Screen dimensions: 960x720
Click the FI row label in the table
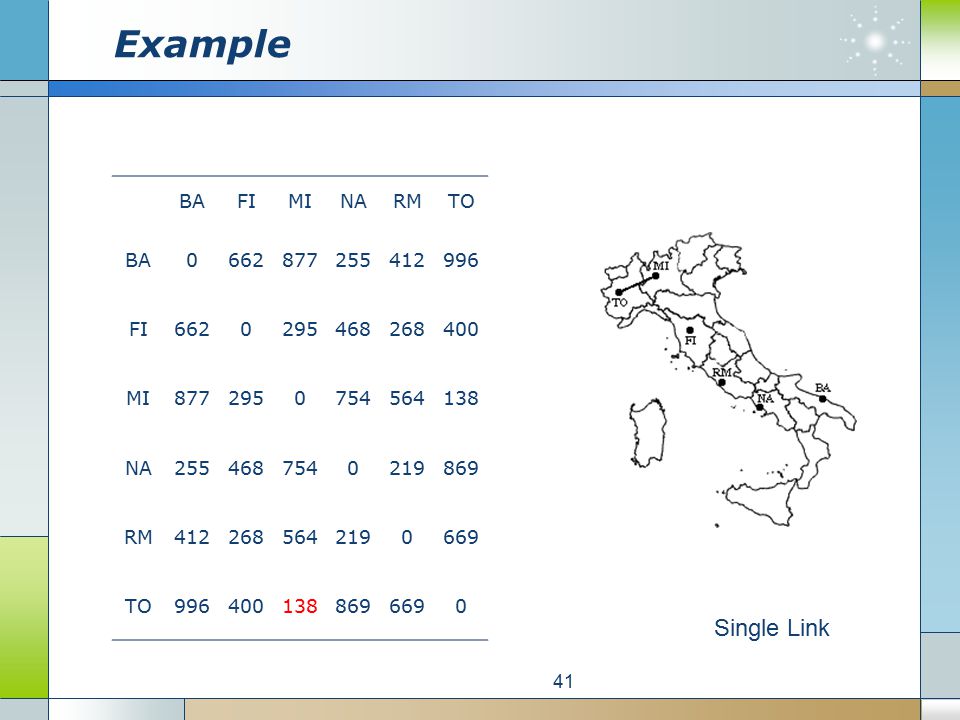point(138,329)
